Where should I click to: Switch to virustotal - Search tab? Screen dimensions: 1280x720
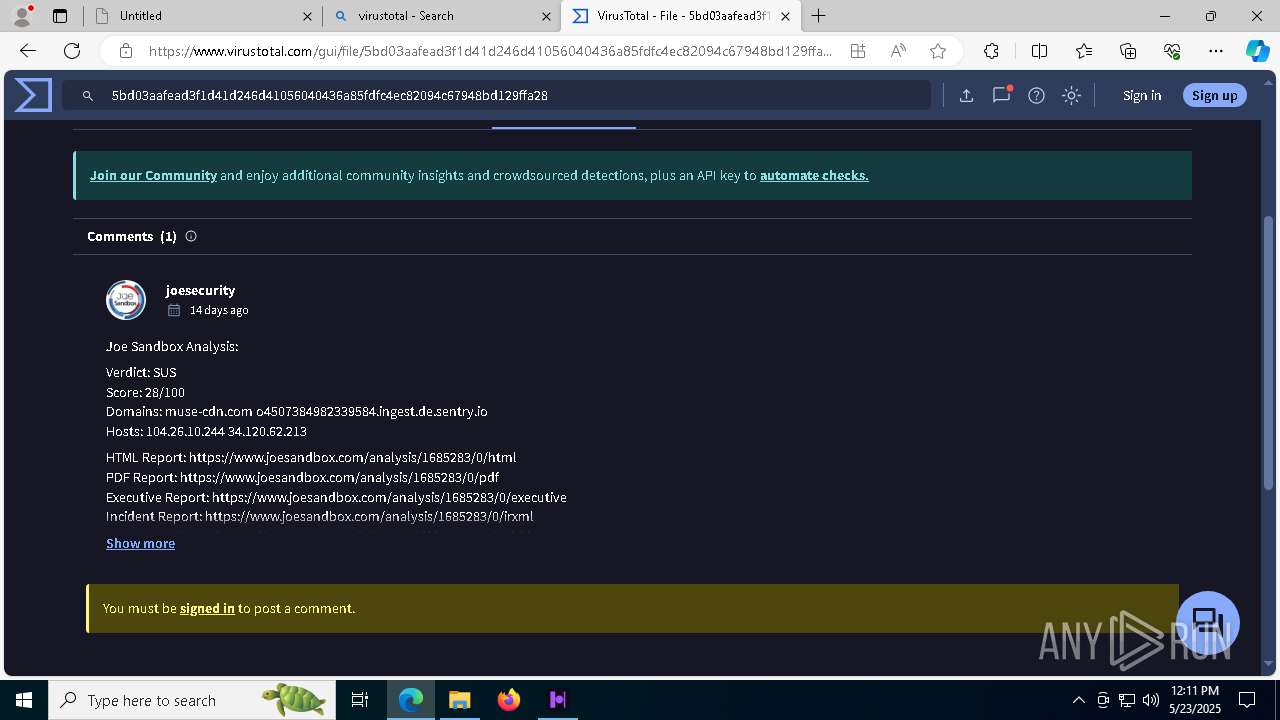tap(440, 16)
